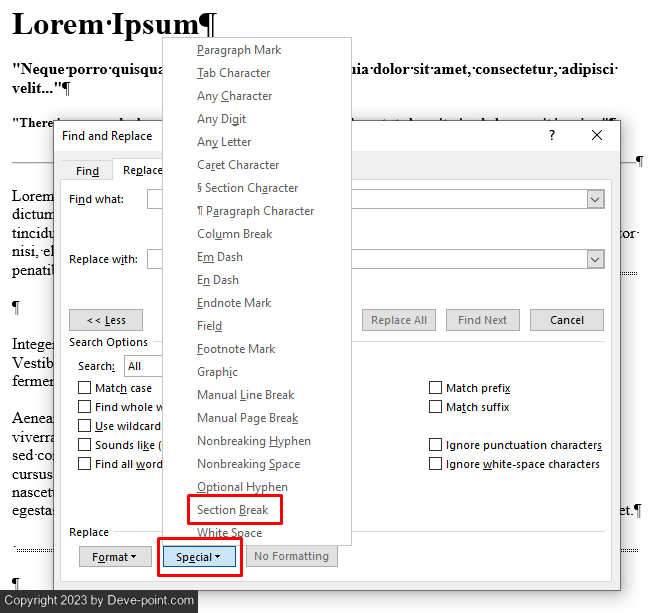Toggle the Match suffix checkbox

[x=436, y=407]
